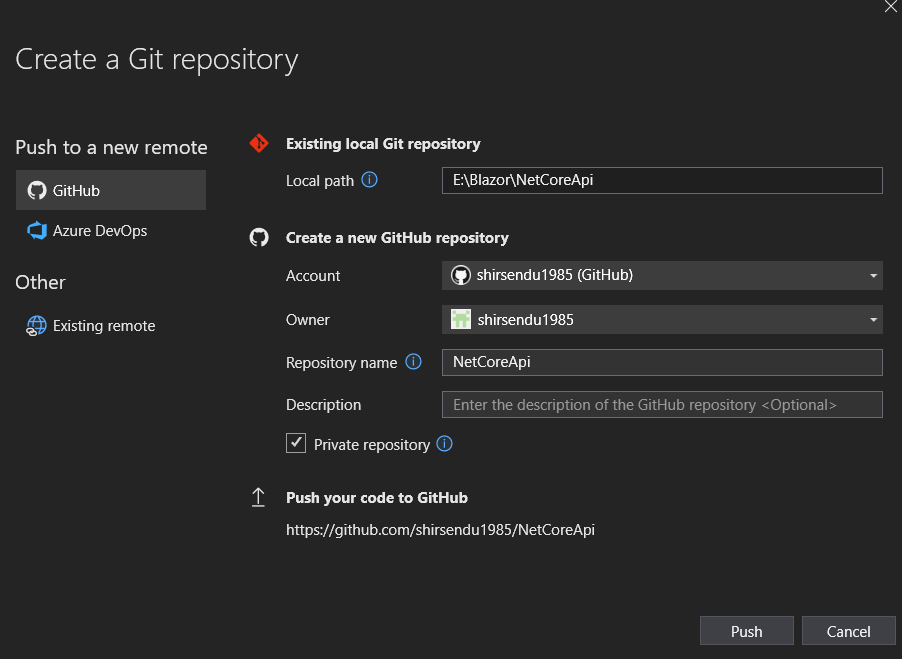The width and height of the screenshot is (902, 659).
Task: Uncheck the Private repository checkbox
Action: click(x=296, y=443)
